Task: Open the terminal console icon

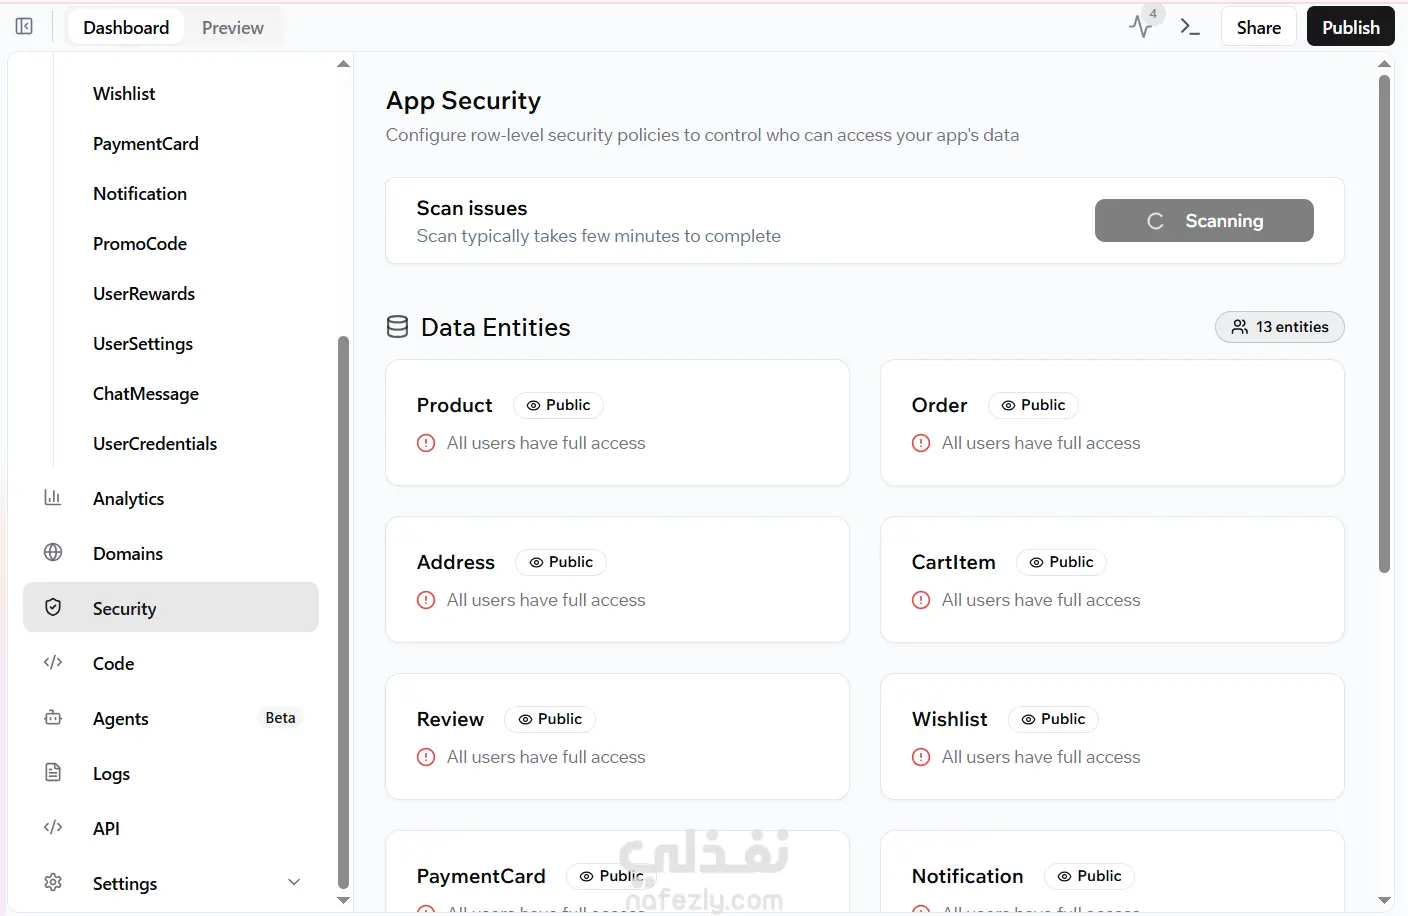Action: point(1190,27)
